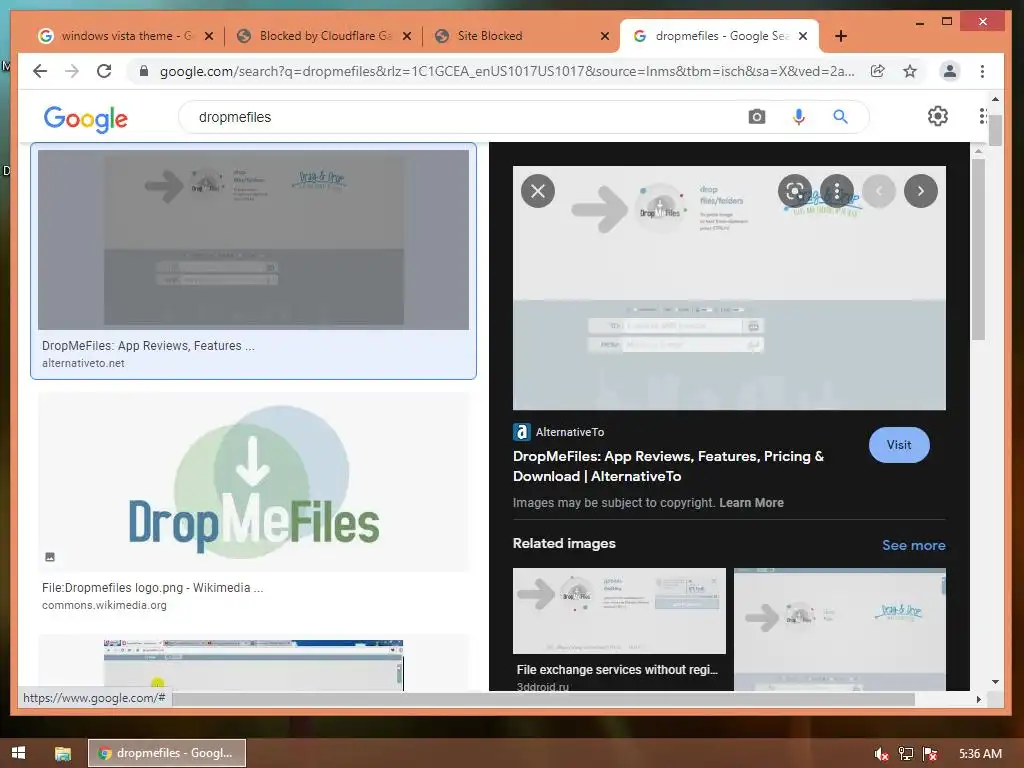The image size is (1024, 768).
Task: Open network status tray icon
Action: pyautogui.click(x=906, y=754)
